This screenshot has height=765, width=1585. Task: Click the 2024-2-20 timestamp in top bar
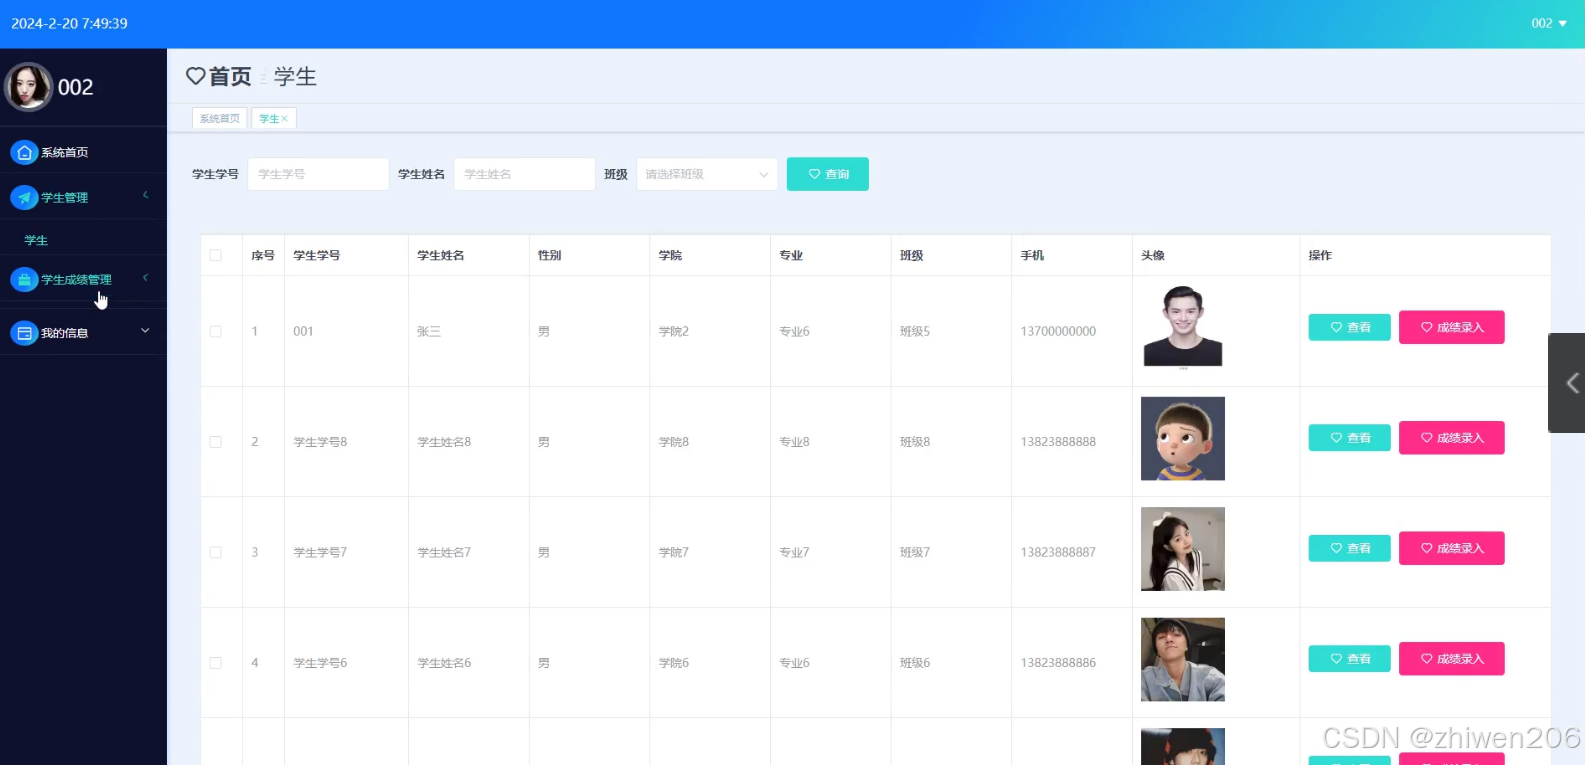(69, 23)
